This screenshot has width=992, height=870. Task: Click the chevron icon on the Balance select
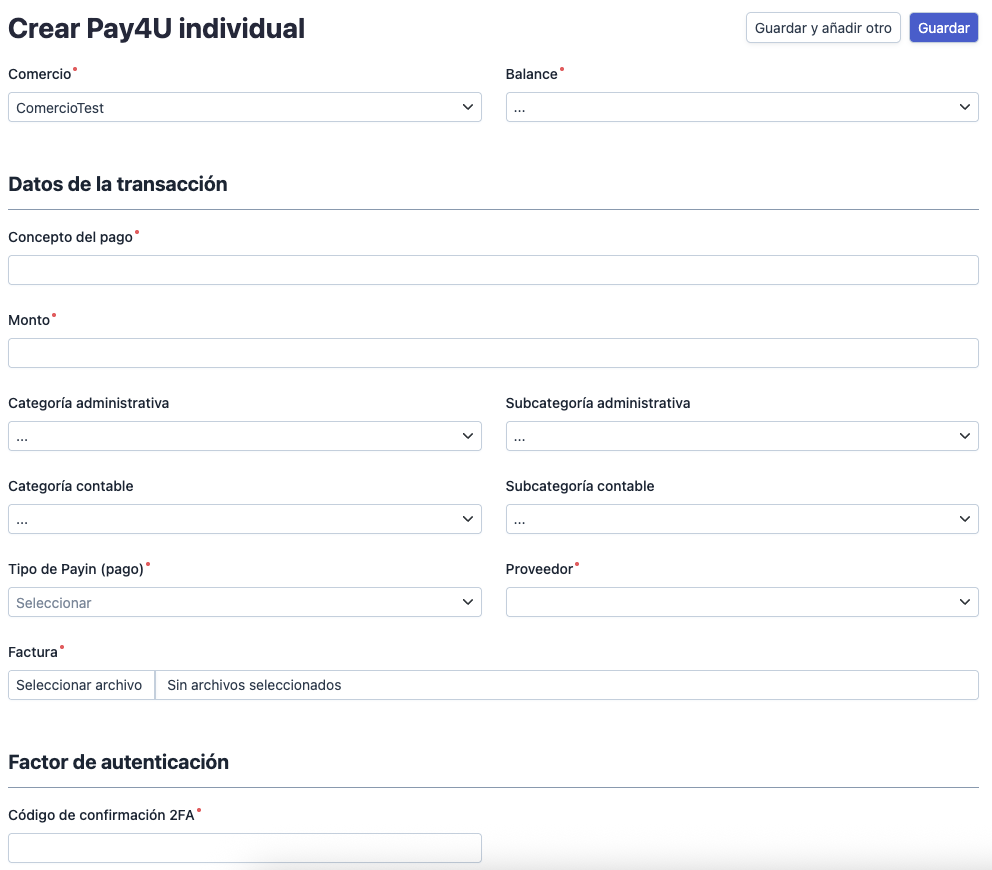coord(964,107)
